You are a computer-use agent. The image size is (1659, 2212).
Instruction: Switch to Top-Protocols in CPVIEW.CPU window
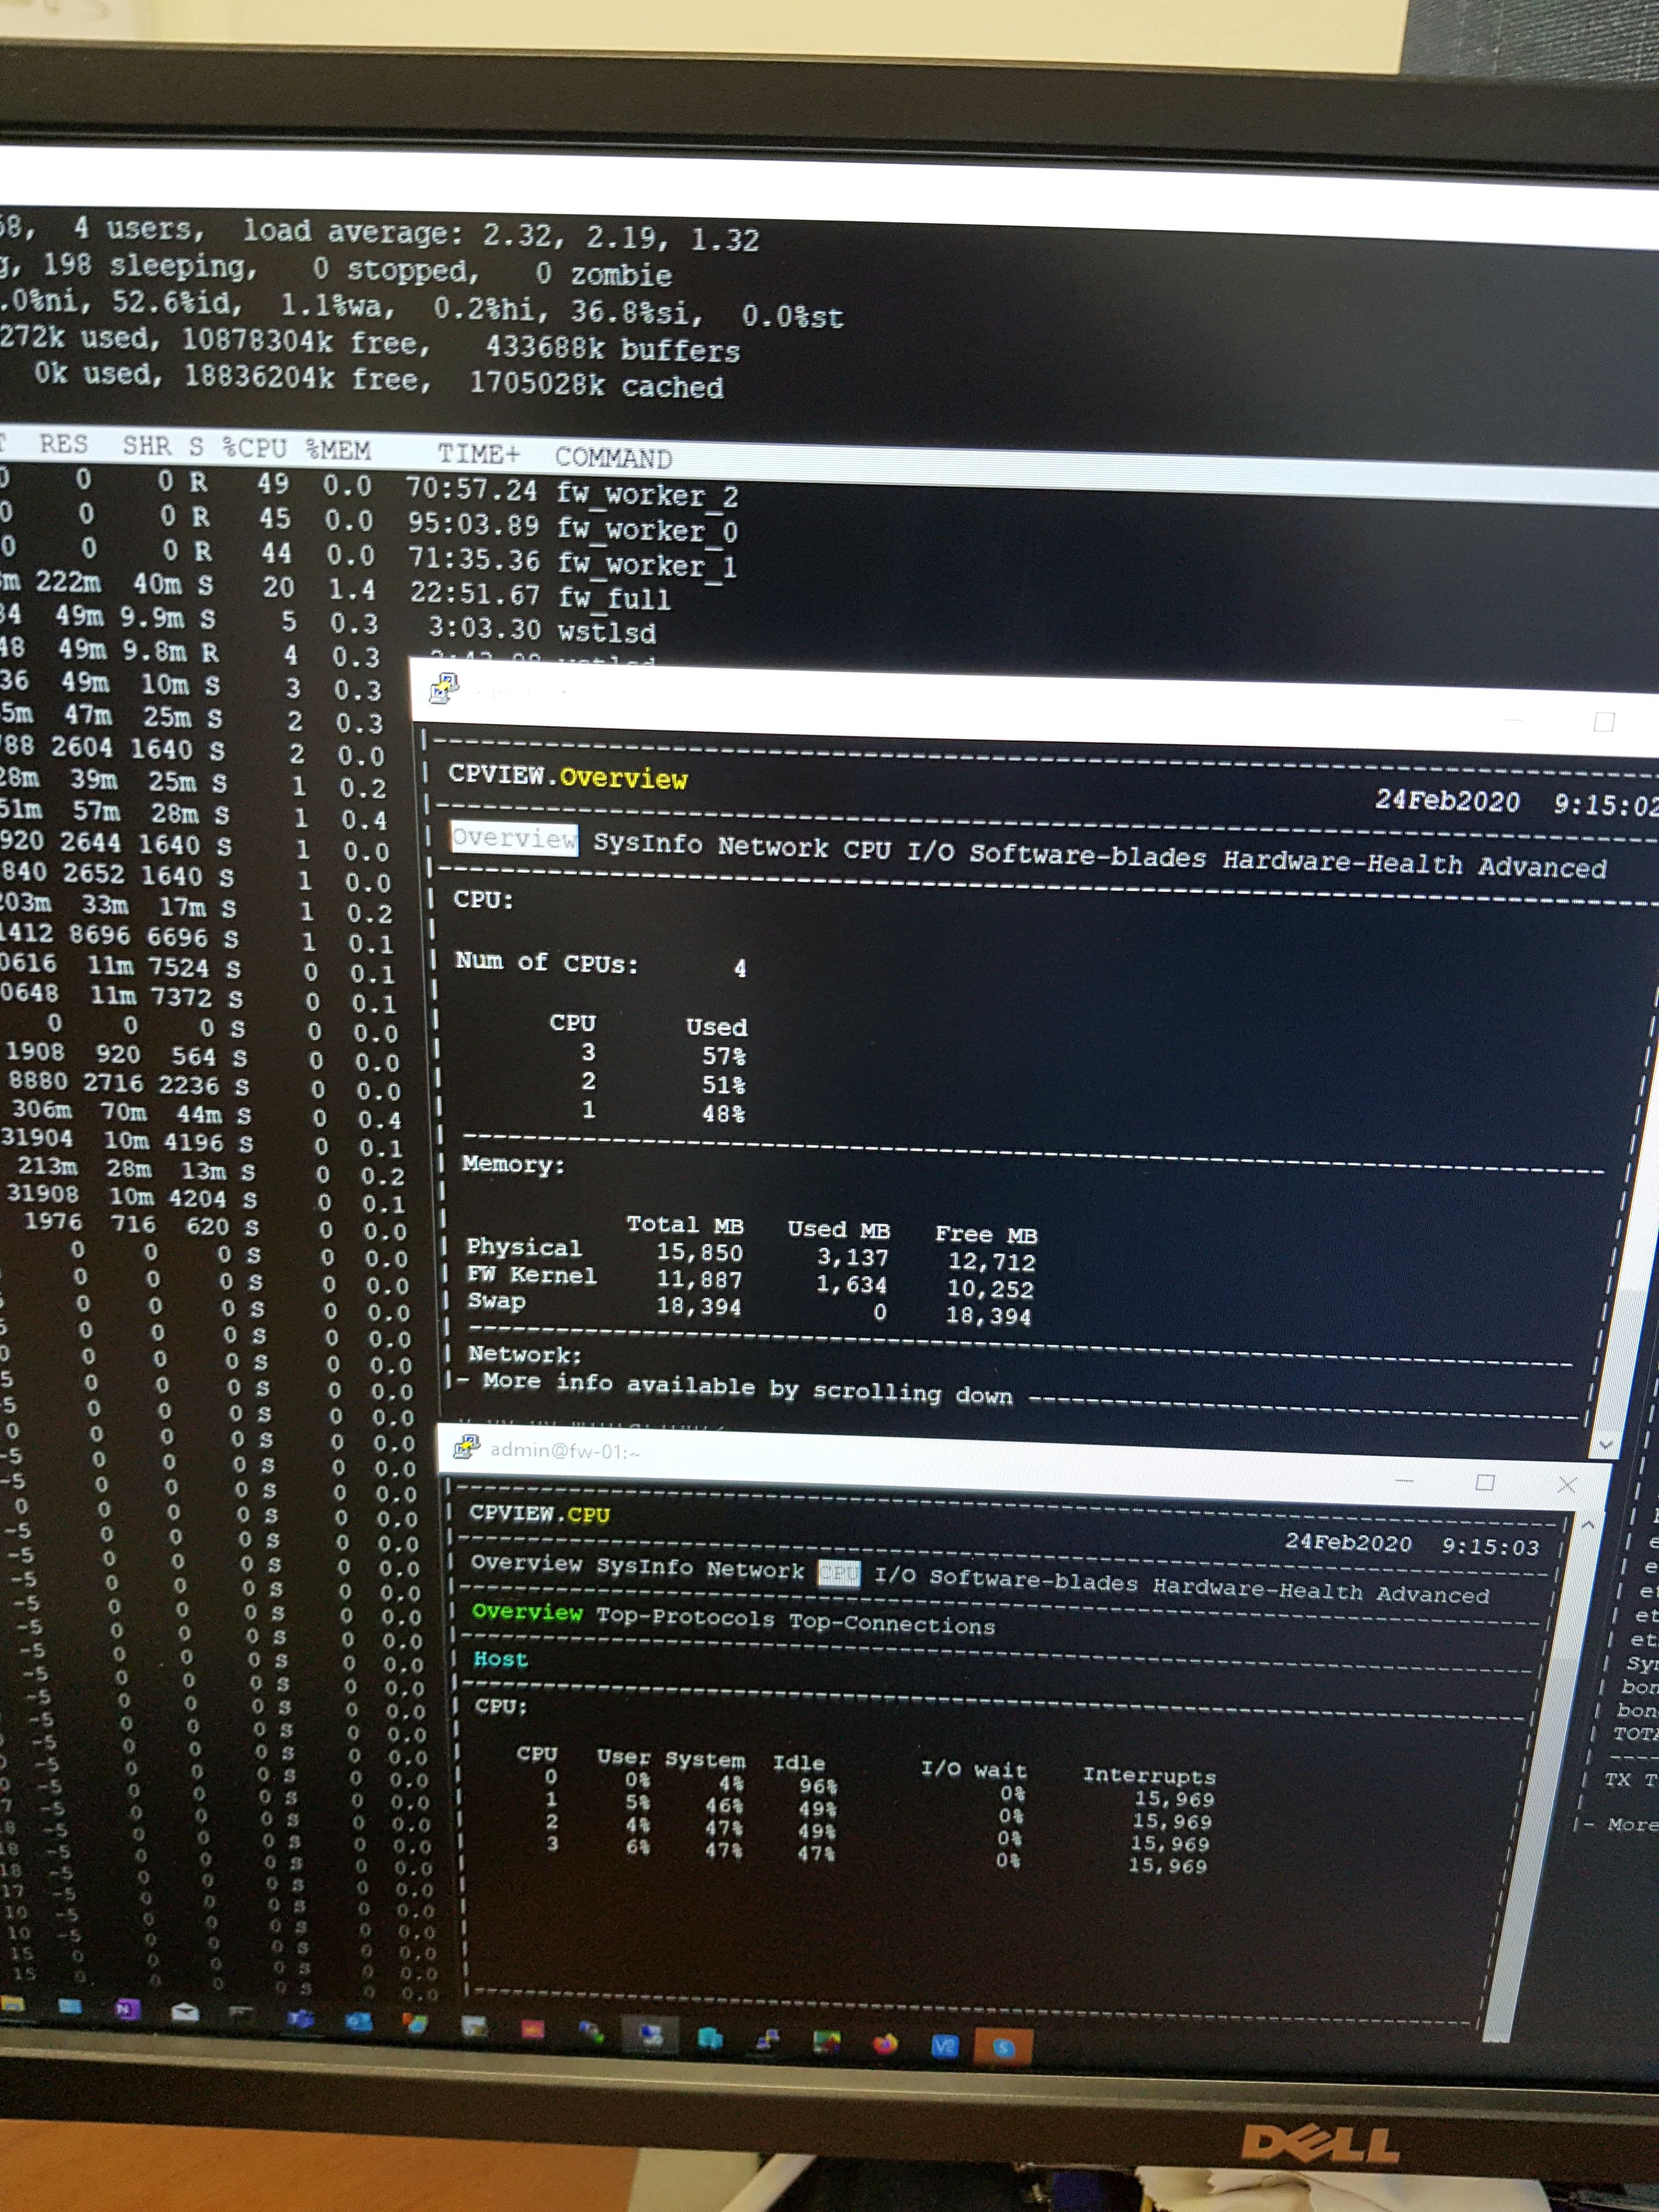[685, 1619]
